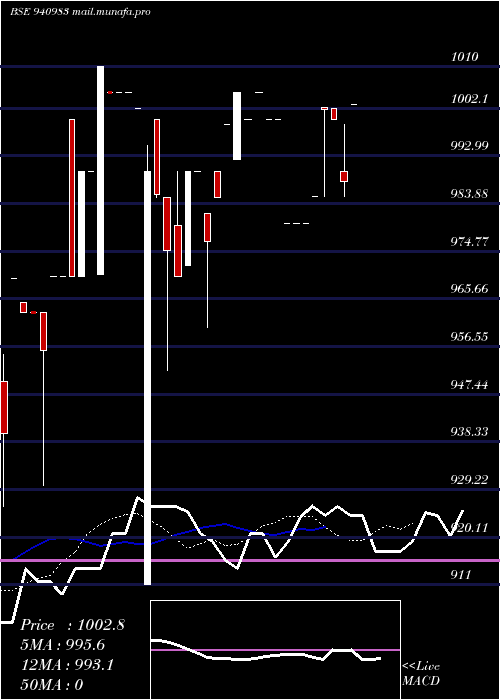Select the 911 price axis label
The height and width of the screenshot is (700, 500).
pyautogui.click(x=461, y=575)
